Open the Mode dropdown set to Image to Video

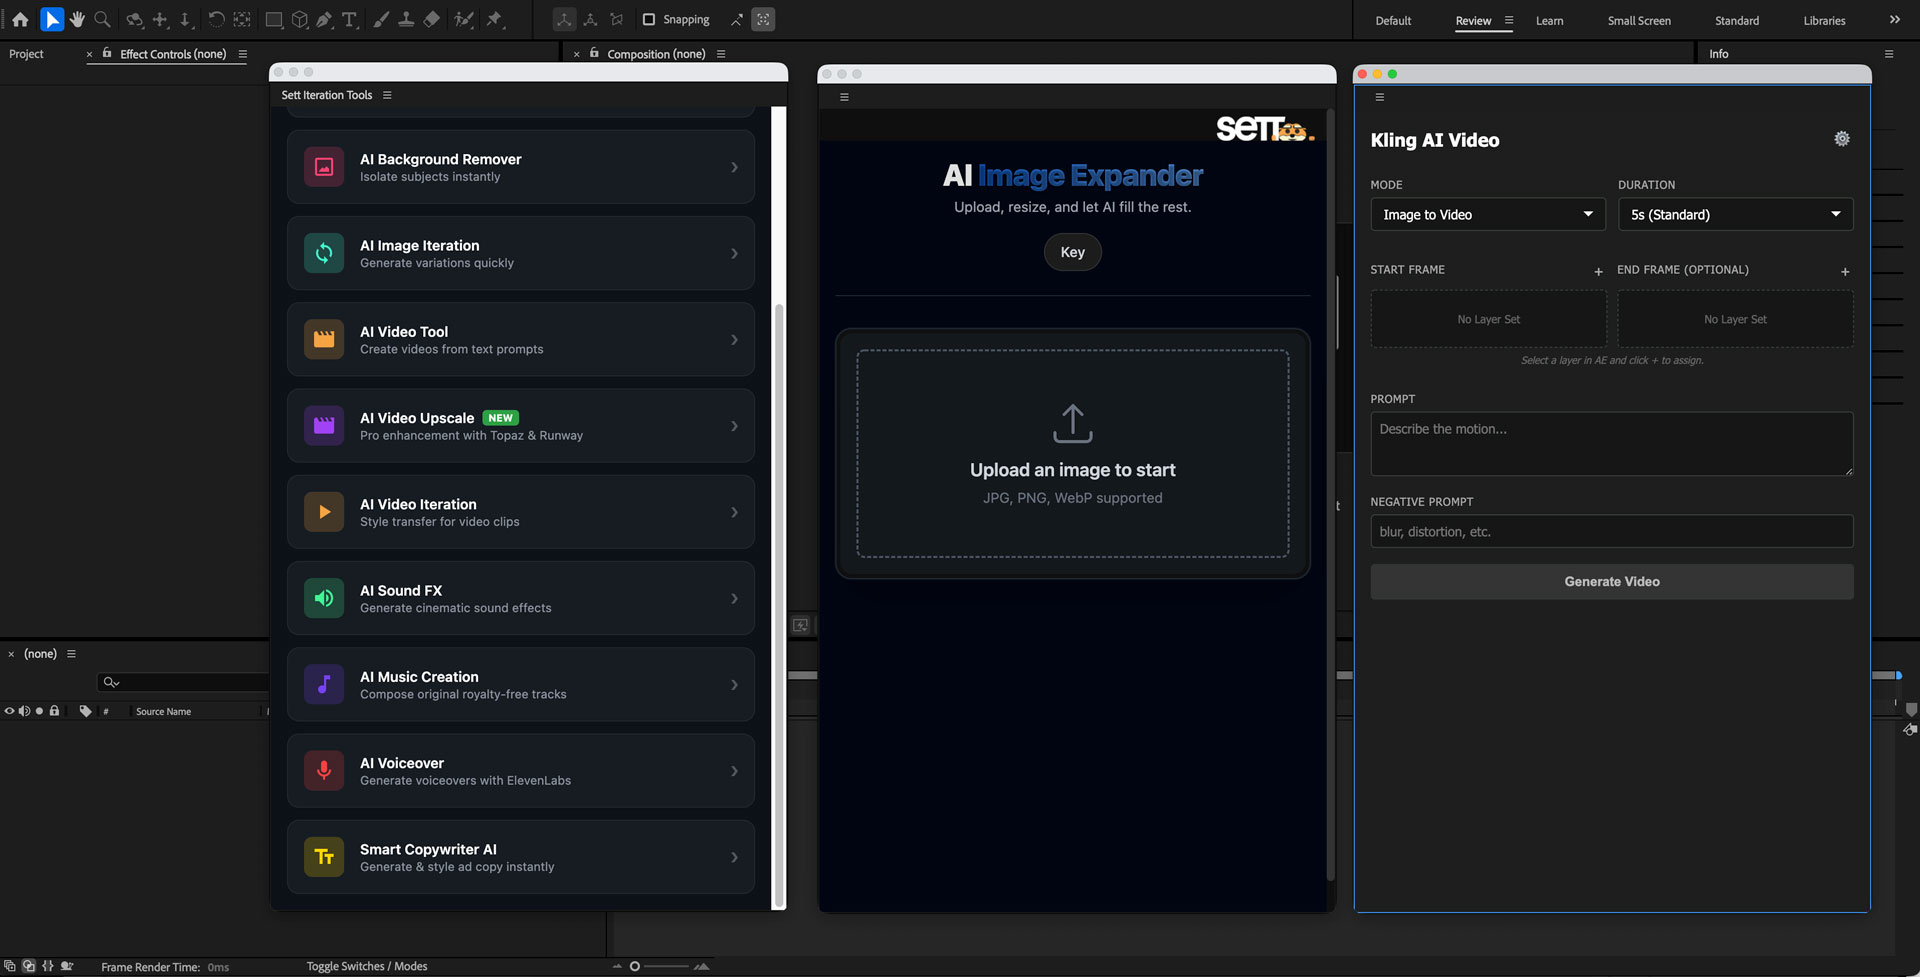1487,214
